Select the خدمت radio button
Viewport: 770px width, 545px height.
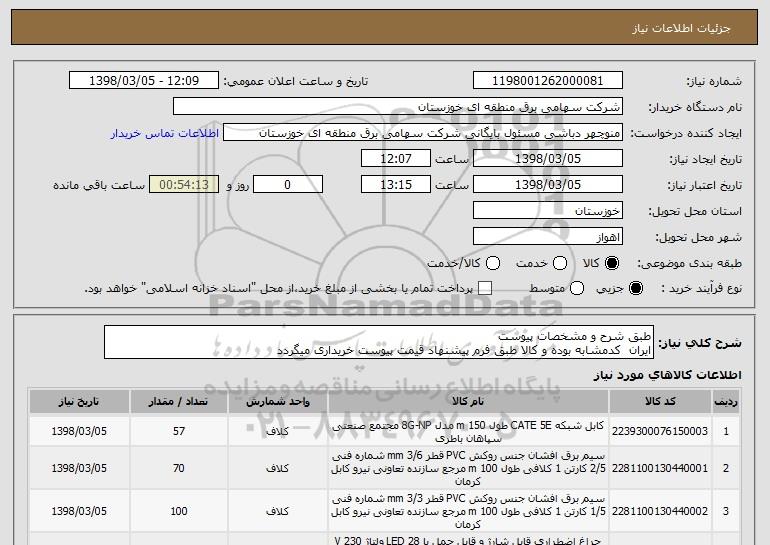click(560, 263)
